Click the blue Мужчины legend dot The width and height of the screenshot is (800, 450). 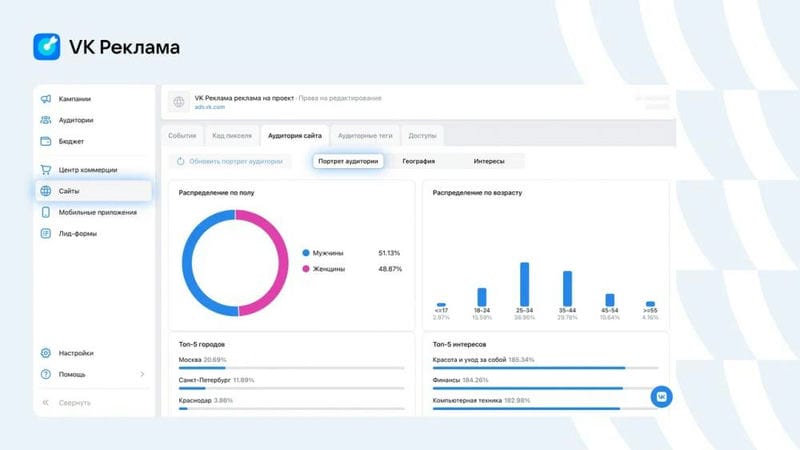pyautogui.click(x=306, y=253)
